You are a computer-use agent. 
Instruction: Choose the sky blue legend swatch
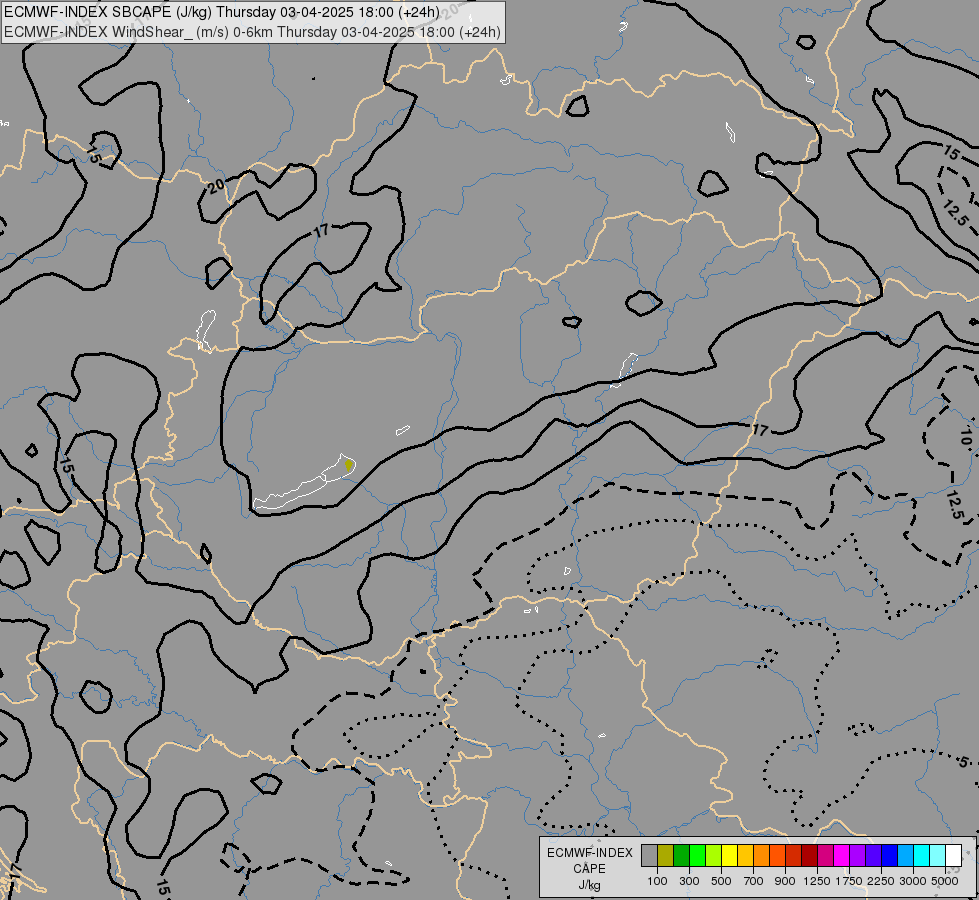(905, 856)
